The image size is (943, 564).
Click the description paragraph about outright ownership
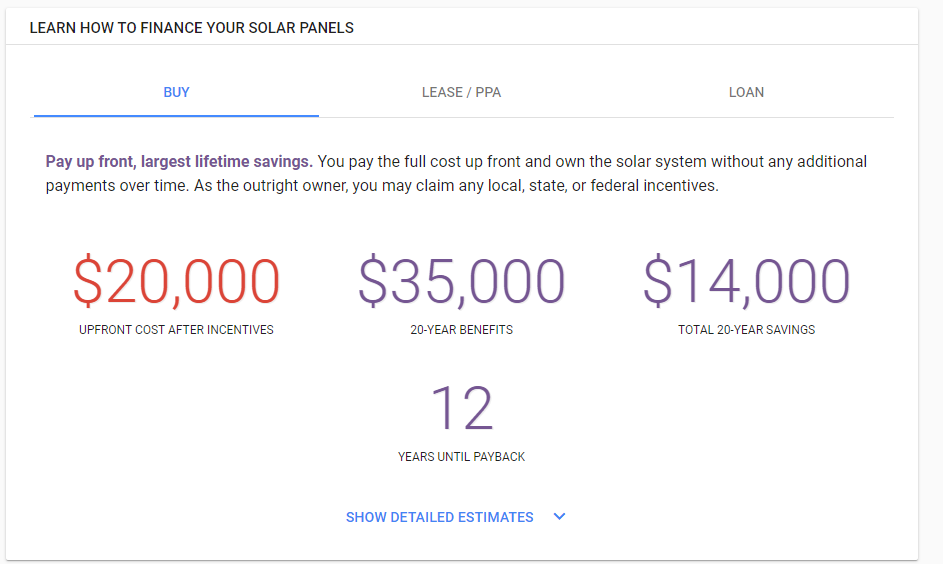(x=456, y=174)
